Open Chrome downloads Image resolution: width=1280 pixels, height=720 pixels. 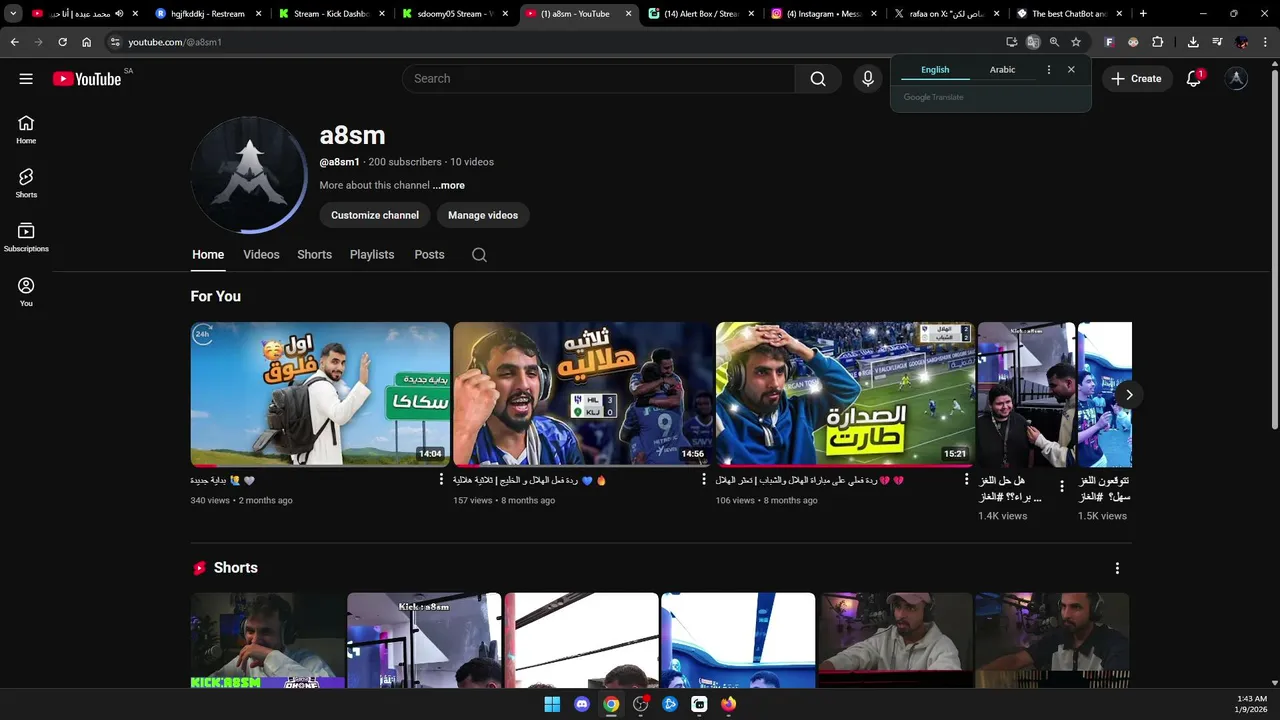point(1193,42)
